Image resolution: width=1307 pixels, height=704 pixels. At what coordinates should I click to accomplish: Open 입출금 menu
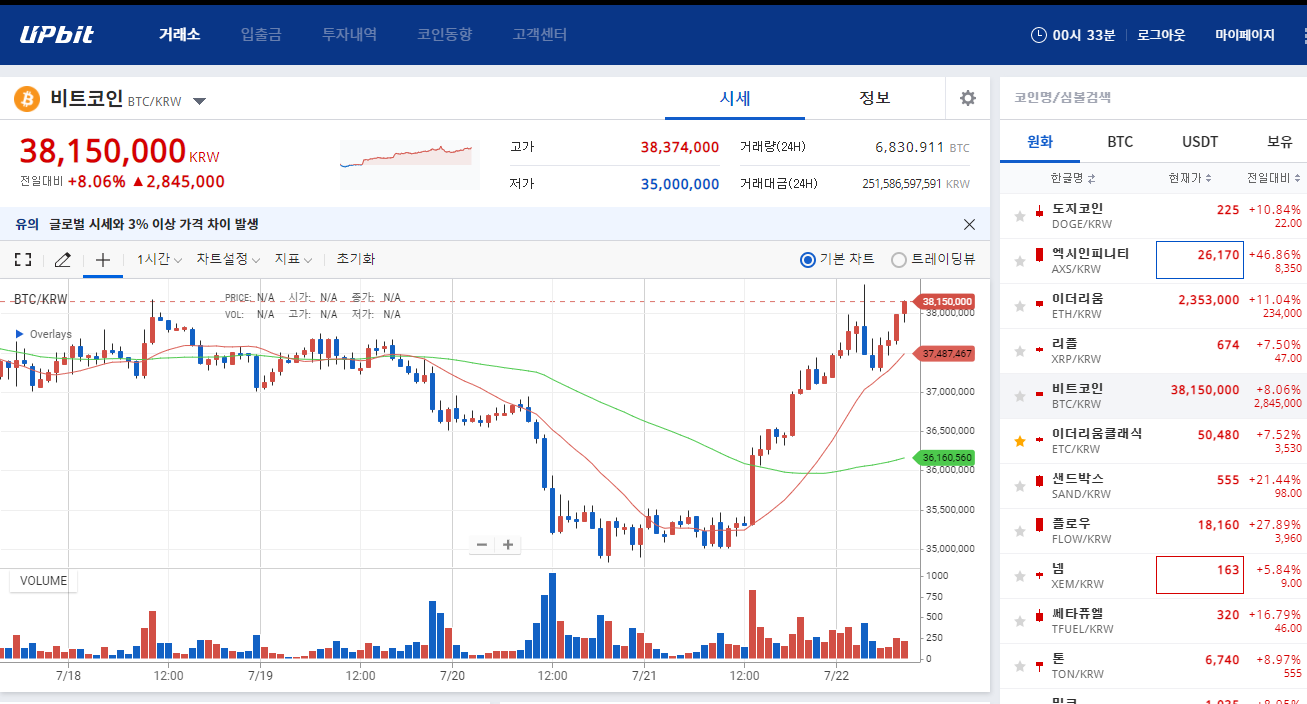(x=261, y=34)
